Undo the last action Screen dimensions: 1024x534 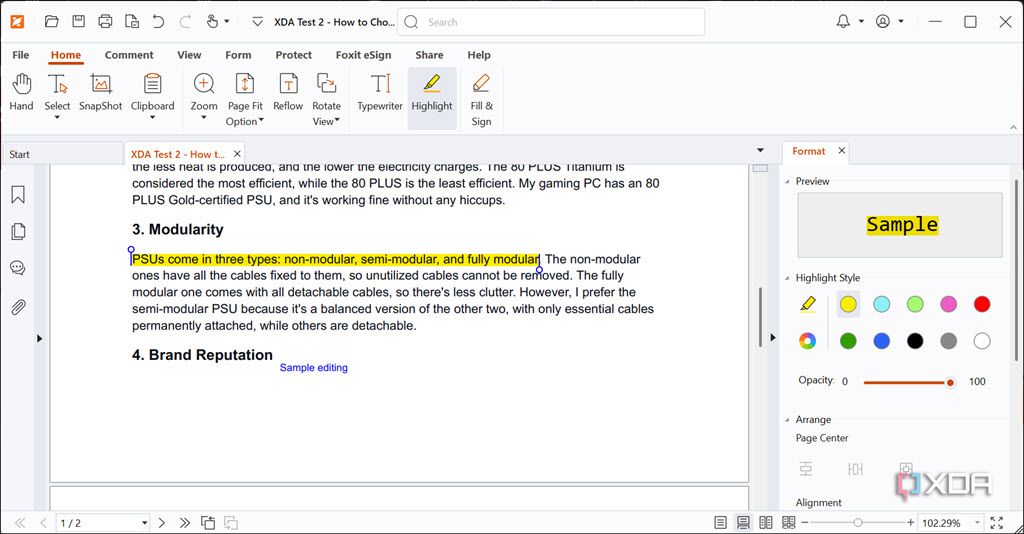(158, 22)
